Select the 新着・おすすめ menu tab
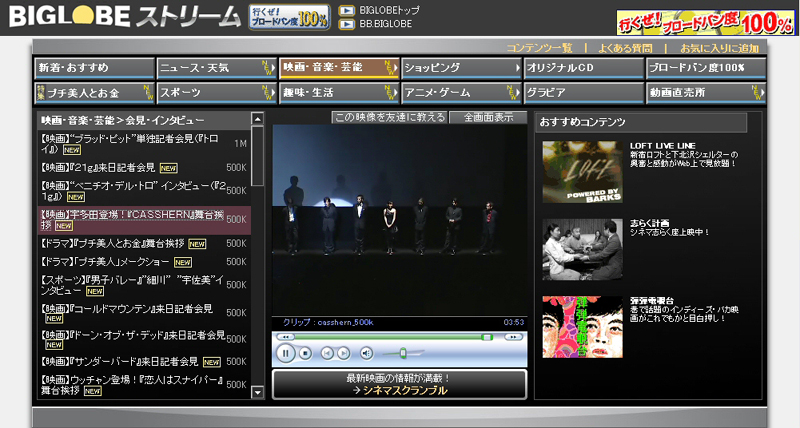800x428 pixels. click(x=94, y=68)
